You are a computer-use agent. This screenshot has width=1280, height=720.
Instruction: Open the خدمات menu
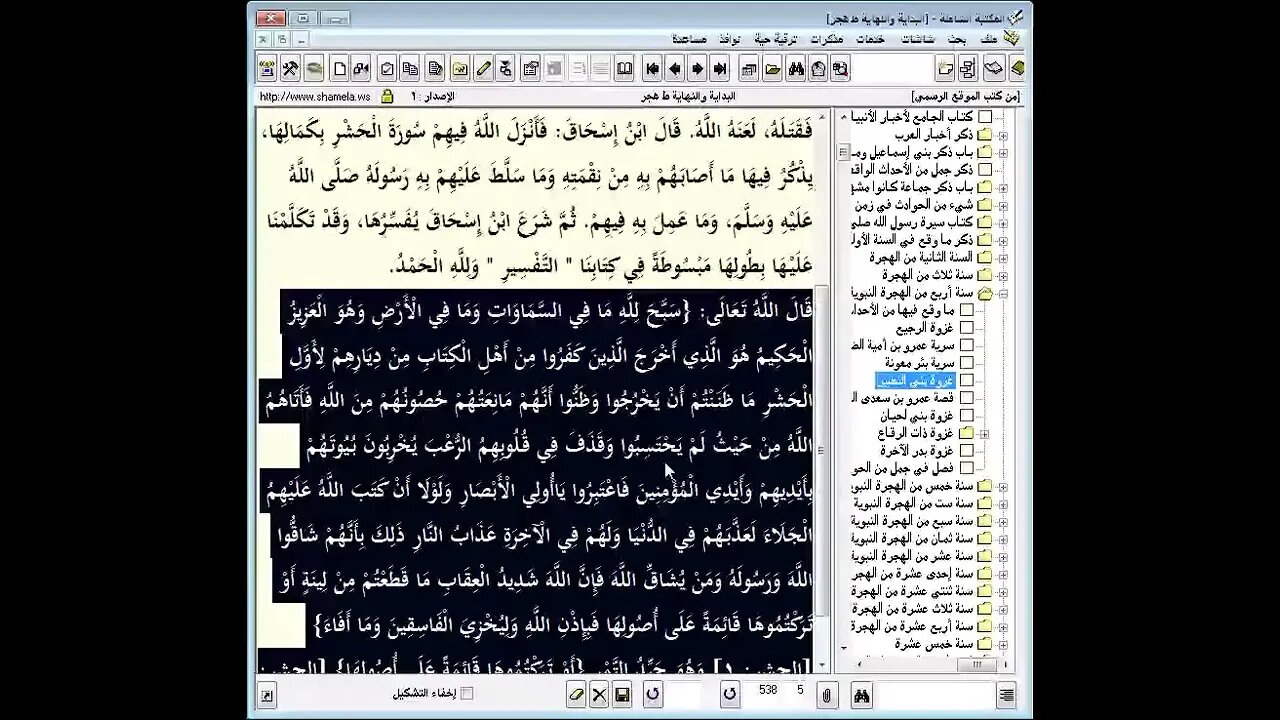point(870,39)
